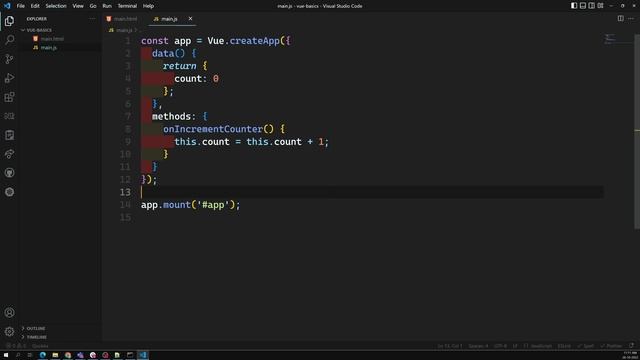Screen dimensions: 640x360
Task: Open editor More Actions ellipsis
Action: click(x=631, y=18)
